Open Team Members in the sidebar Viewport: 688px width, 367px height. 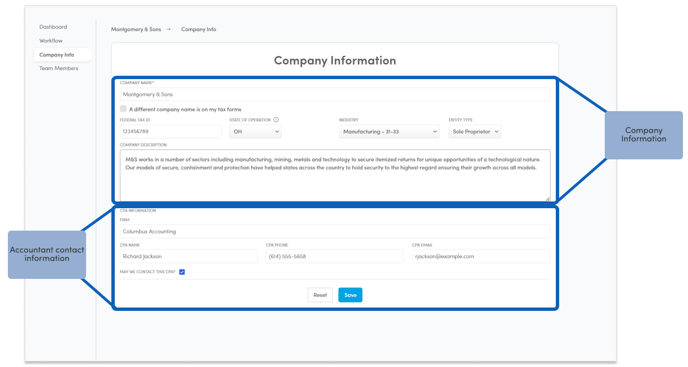pyautogui.click(x=59, y=68)
